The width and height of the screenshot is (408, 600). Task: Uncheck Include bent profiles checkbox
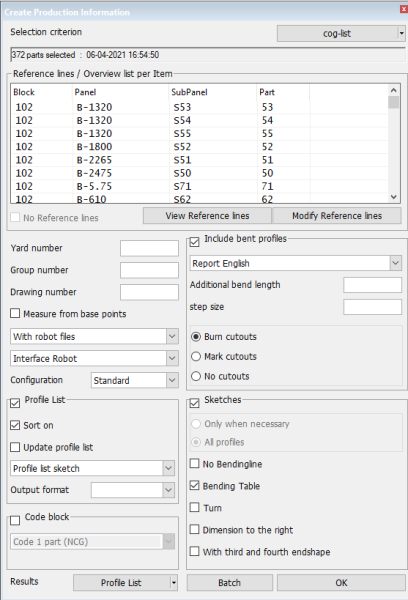[x=194, y=241]
